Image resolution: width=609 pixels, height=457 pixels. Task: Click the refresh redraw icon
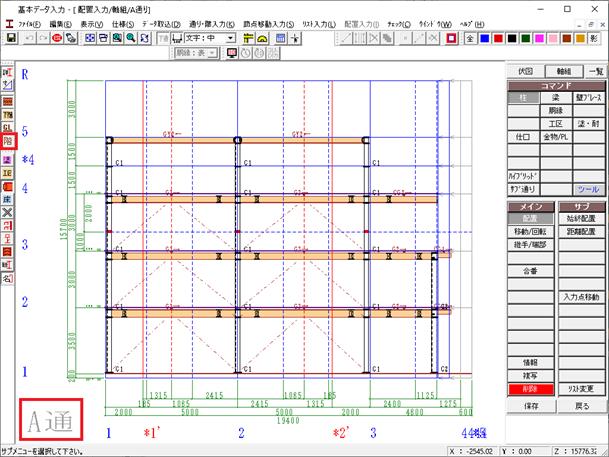coord(144,38)
